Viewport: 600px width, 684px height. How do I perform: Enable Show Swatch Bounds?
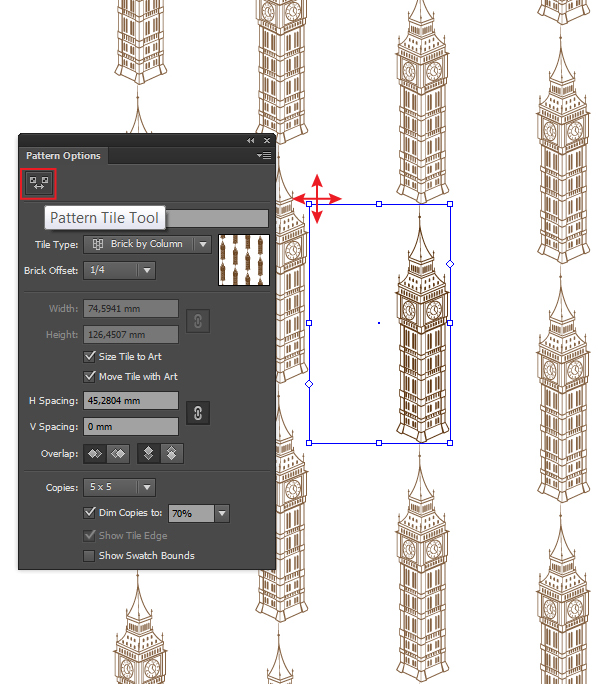(89, 556)
